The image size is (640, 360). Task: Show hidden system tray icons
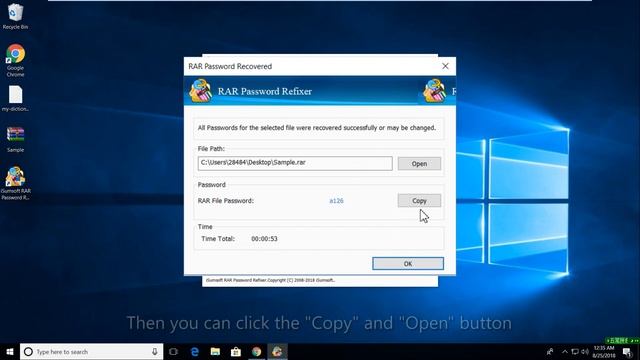565,351
